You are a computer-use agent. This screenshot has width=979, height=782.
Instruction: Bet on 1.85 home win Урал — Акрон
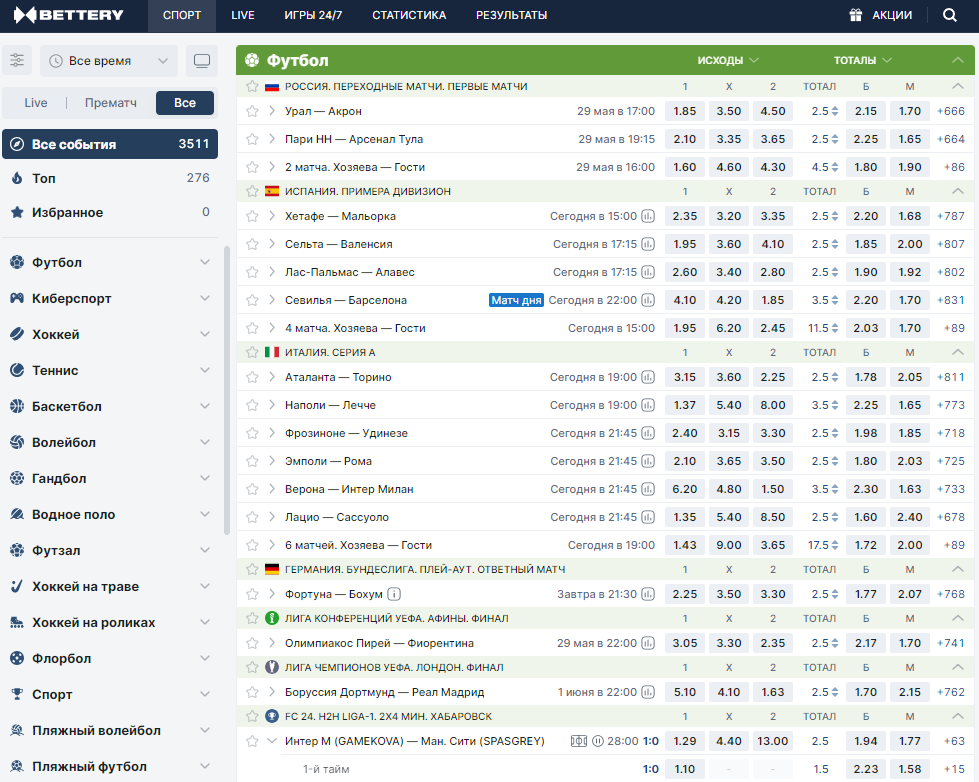(685, 111)
